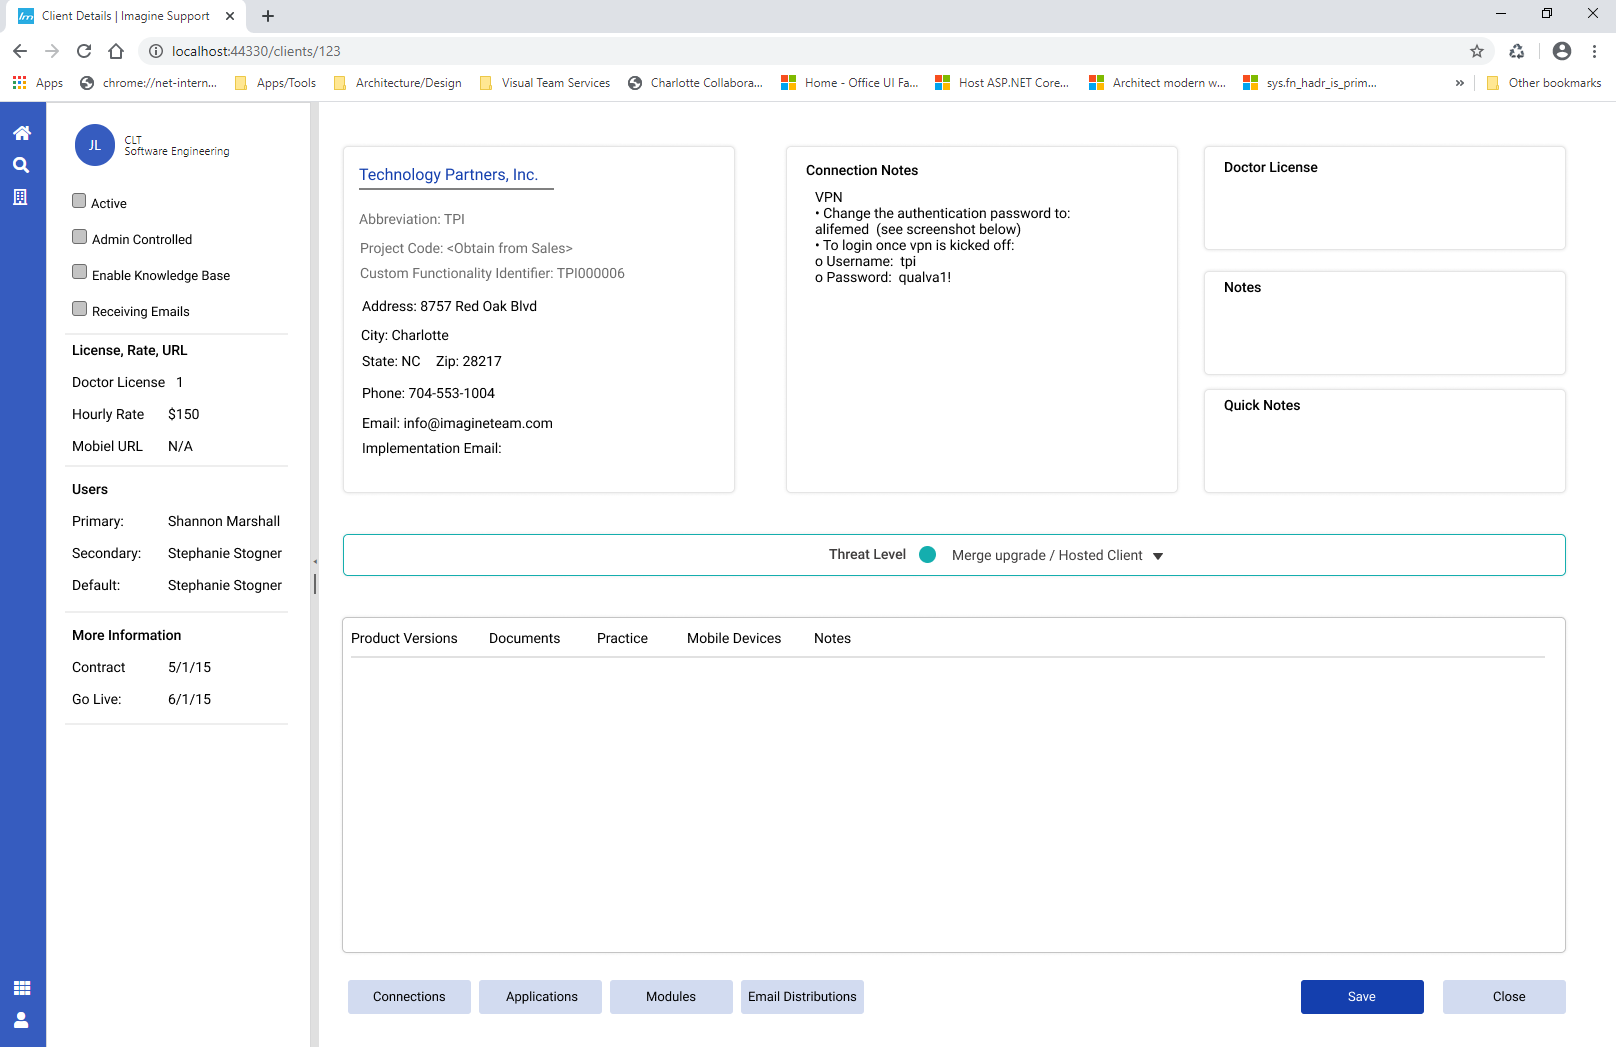Open the Chrome profile account icon
1616x1047 pixels.
tap(1562, 51)
